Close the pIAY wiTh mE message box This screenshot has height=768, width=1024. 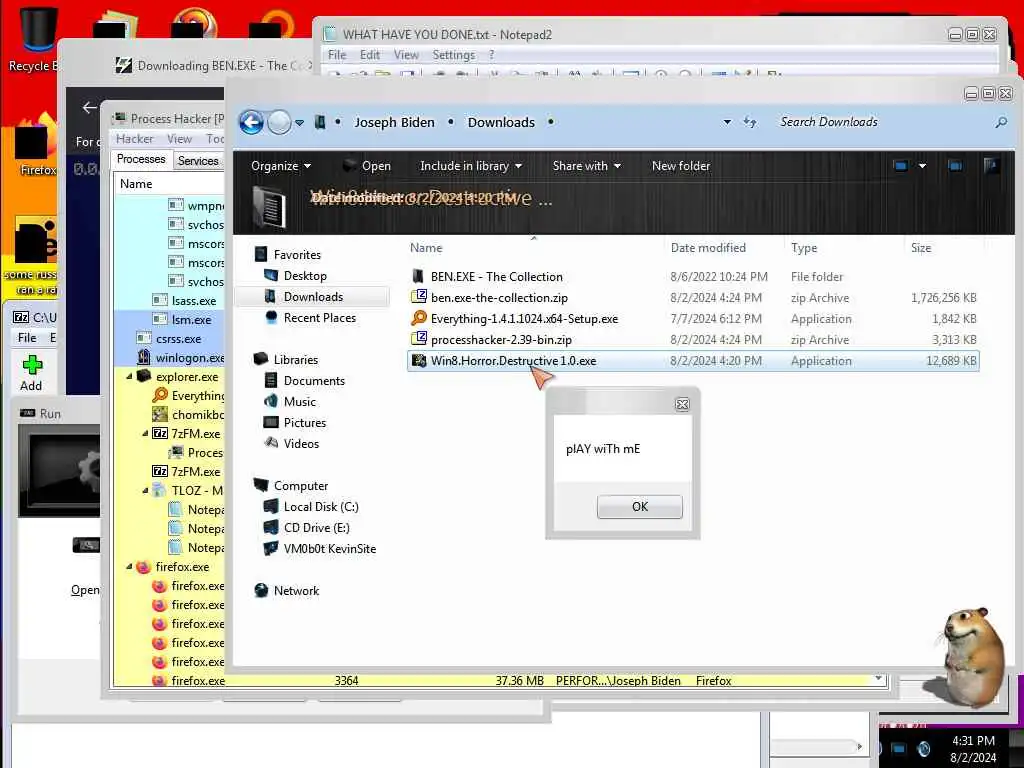pos(682,404)
